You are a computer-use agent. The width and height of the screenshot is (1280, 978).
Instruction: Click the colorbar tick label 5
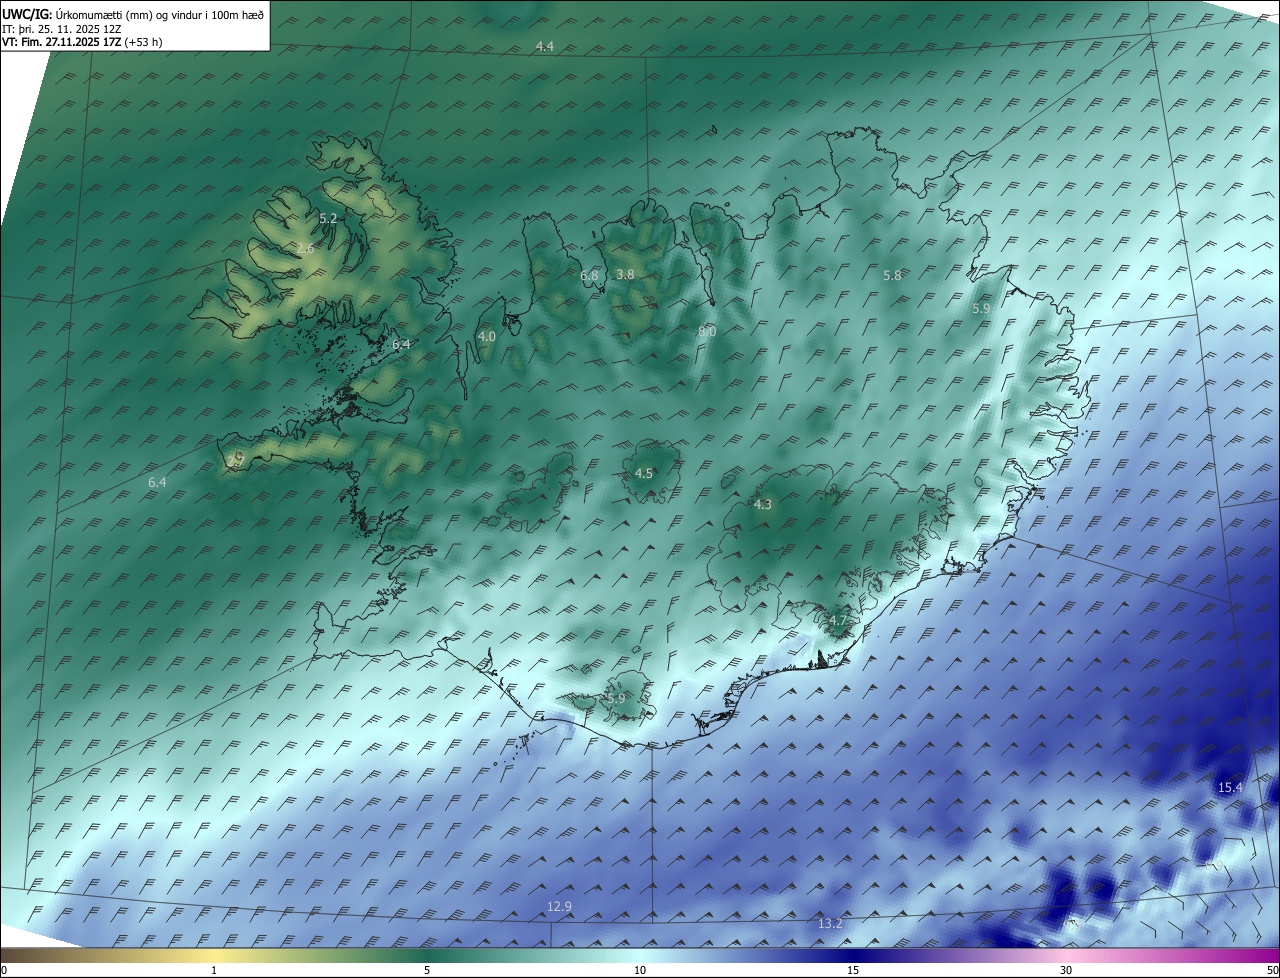427,970
